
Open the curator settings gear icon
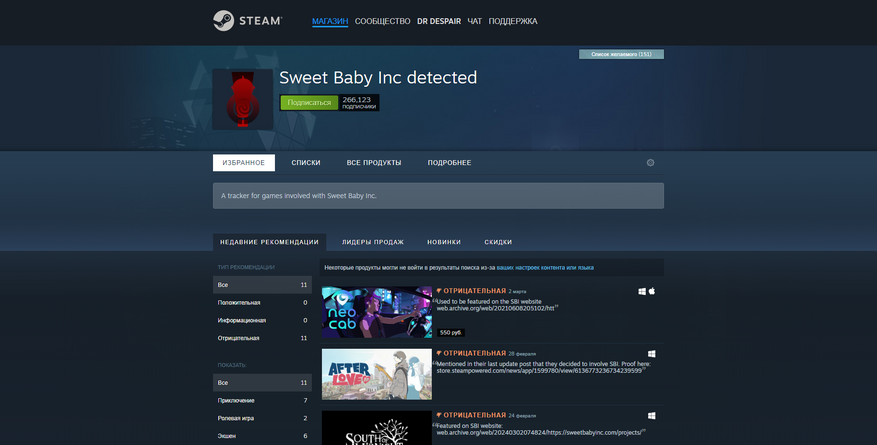[x=650, y=163]
